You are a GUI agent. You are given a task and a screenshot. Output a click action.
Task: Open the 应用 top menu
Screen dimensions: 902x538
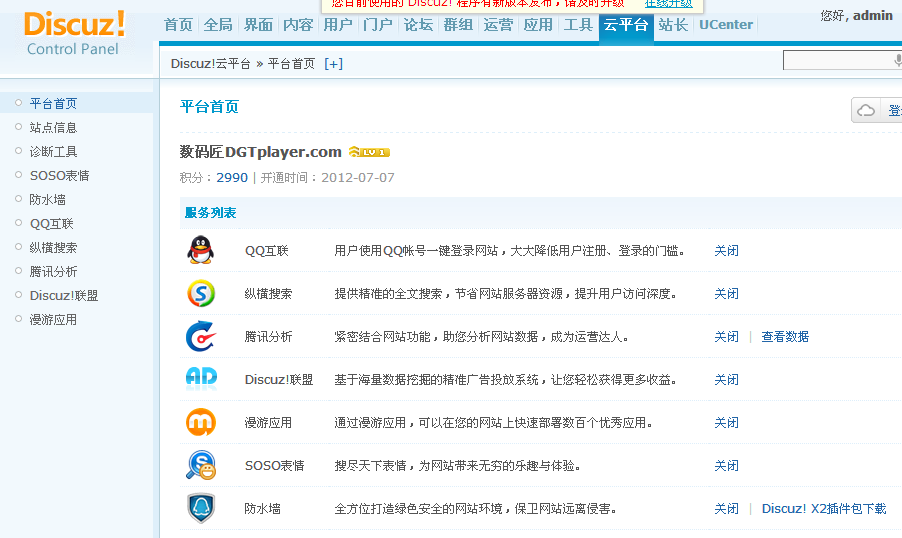[x=538, y=25]
